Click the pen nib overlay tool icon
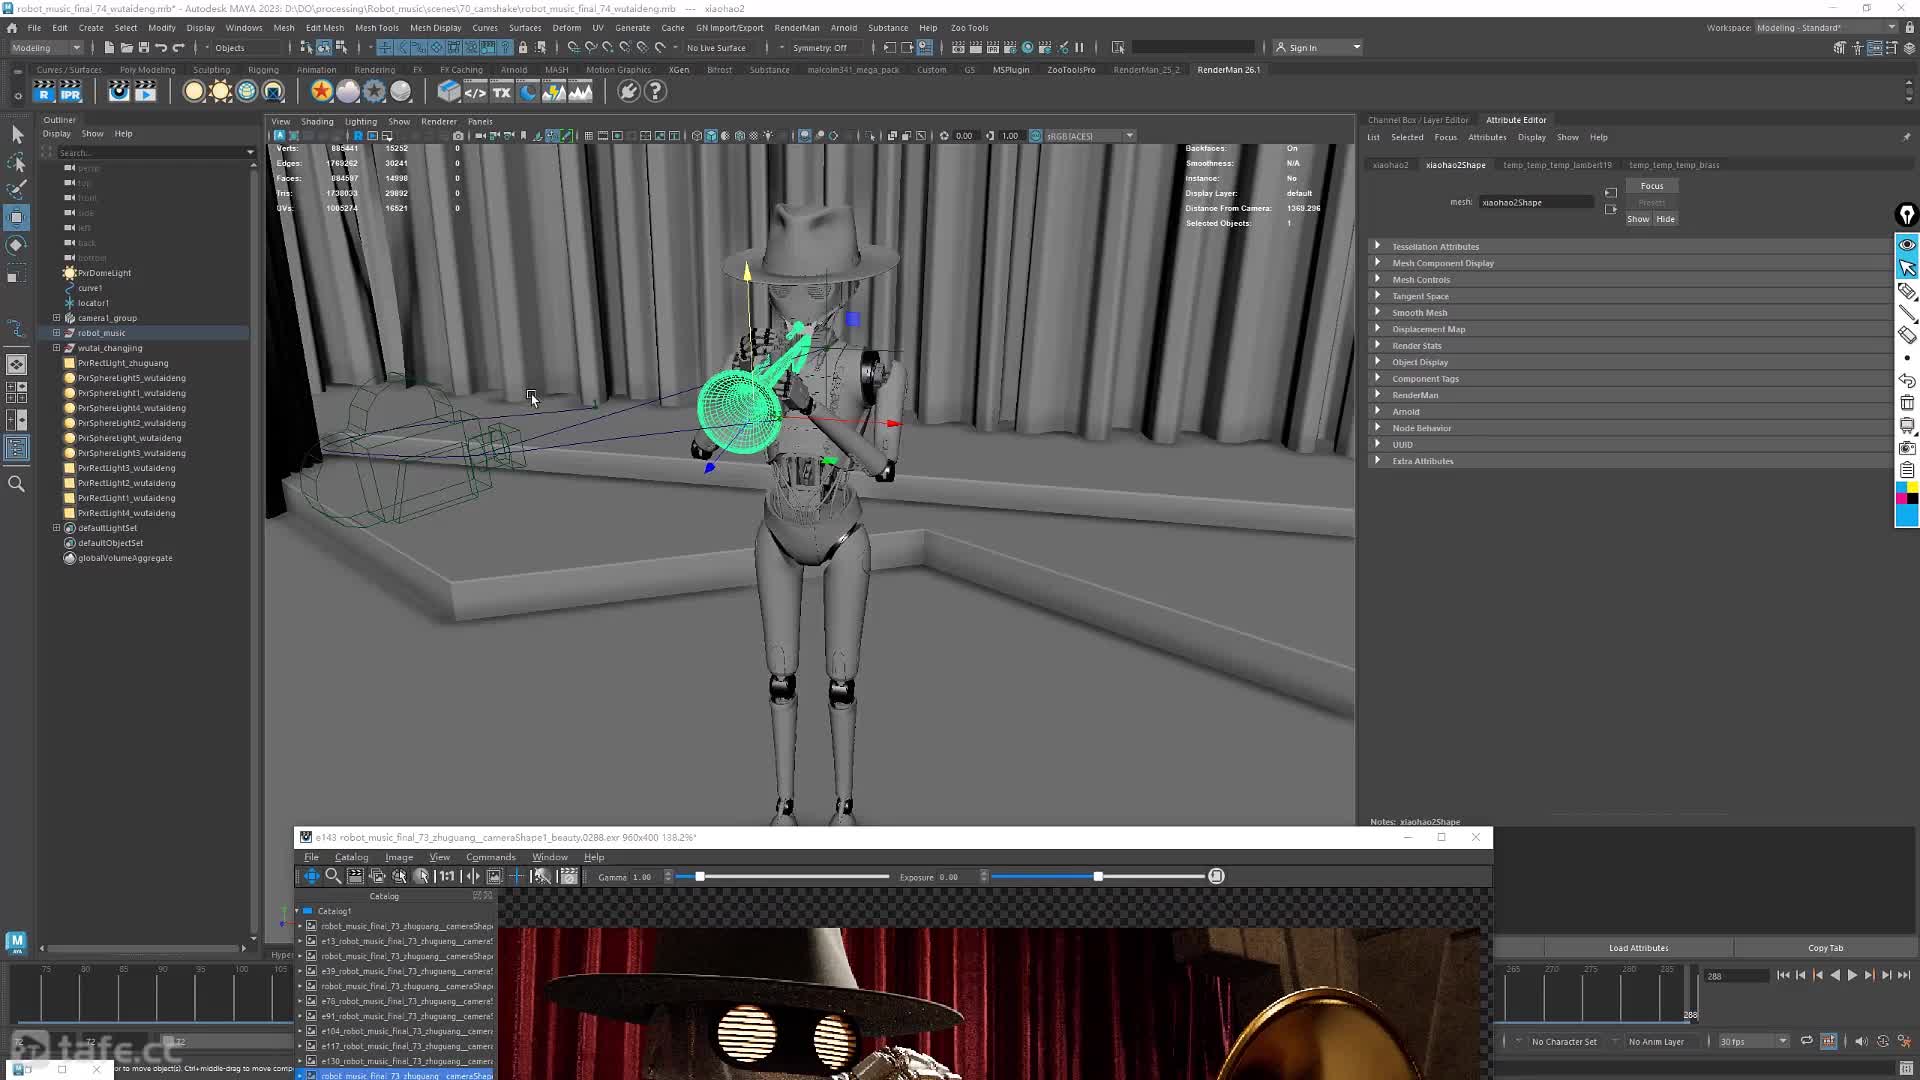Image resolution: width=1920 pixels, height=1080 pixels. [1907, 215]
